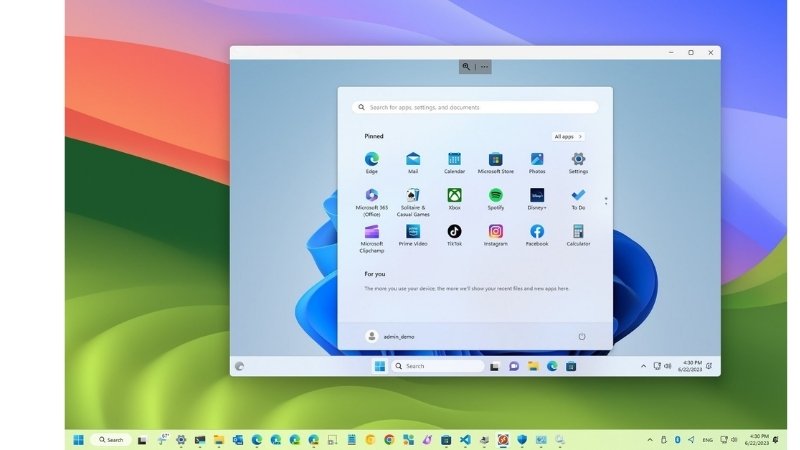The width and height of the screenshot is (800, 450).
Task: Open the remote window clock showing 4:30 PM
Action: (x=690, y=366)
